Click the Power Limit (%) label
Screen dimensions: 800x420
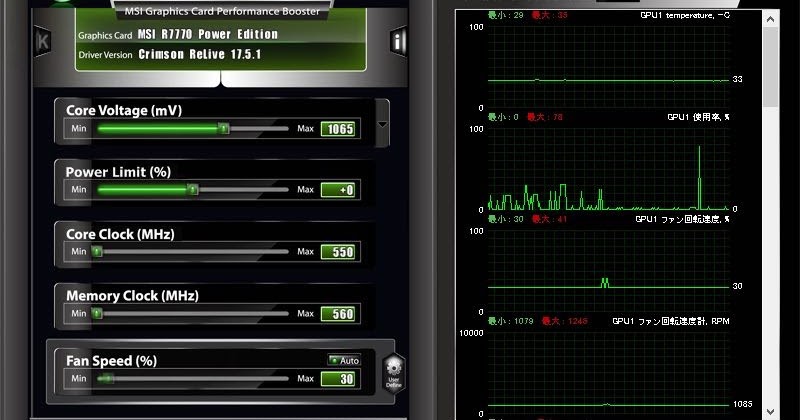pyautogui.click(x=118, y=172)
